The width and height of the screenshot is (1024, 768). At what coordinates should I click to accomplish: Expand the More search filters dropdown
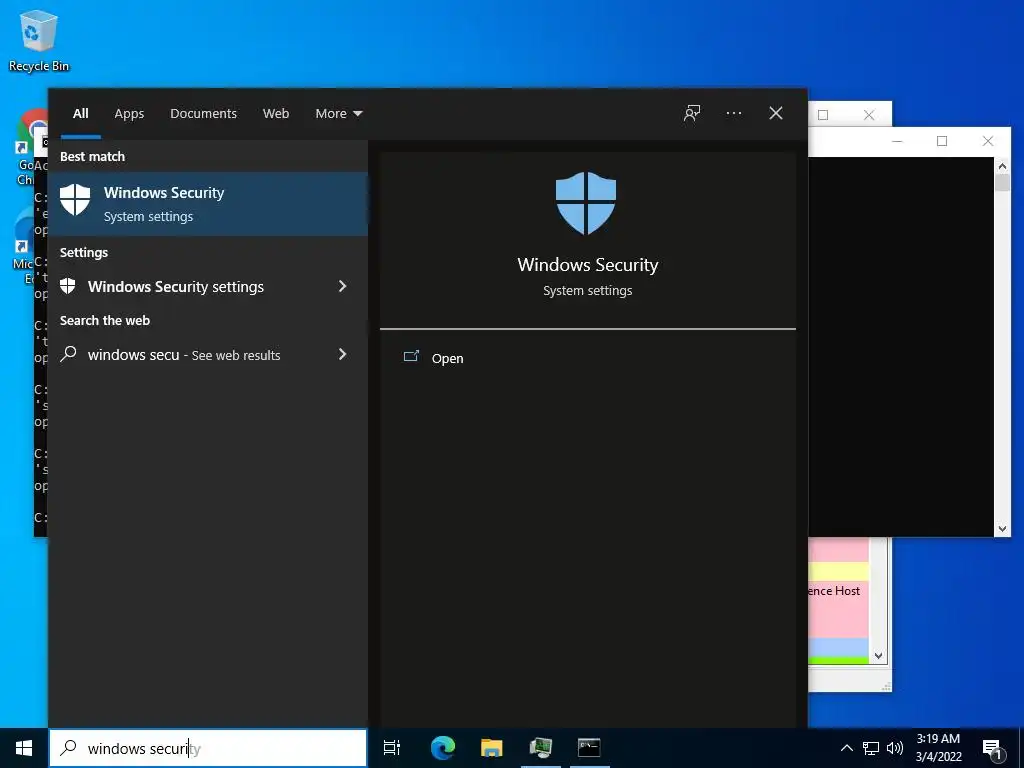(x=338, y=114)
